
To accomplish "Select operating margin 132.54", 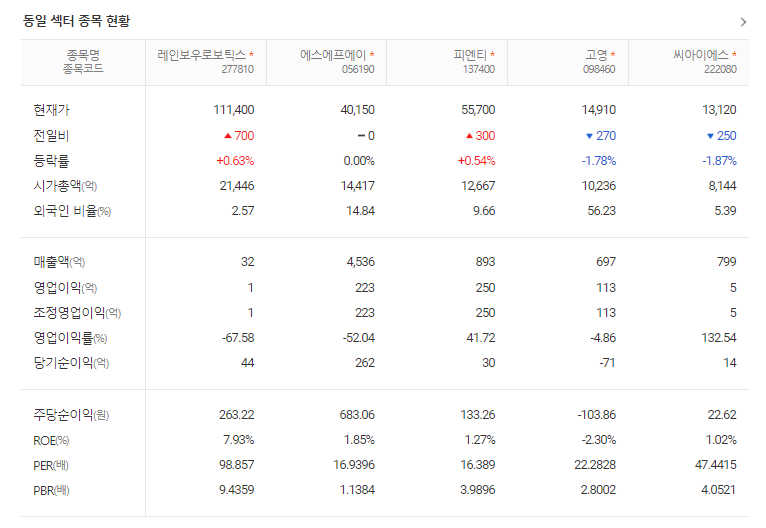I will pos(719,338).
